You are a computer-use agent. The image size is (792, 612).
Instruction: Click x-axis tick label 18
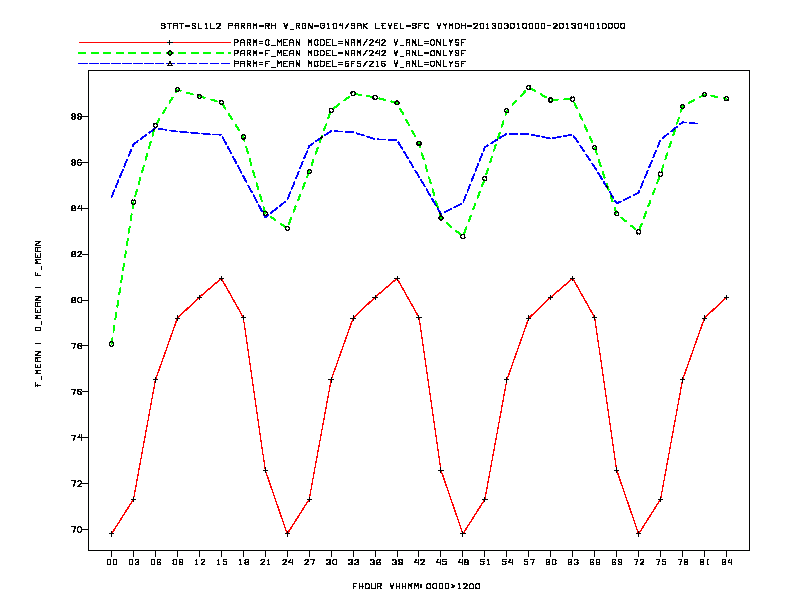click(243, 562)
